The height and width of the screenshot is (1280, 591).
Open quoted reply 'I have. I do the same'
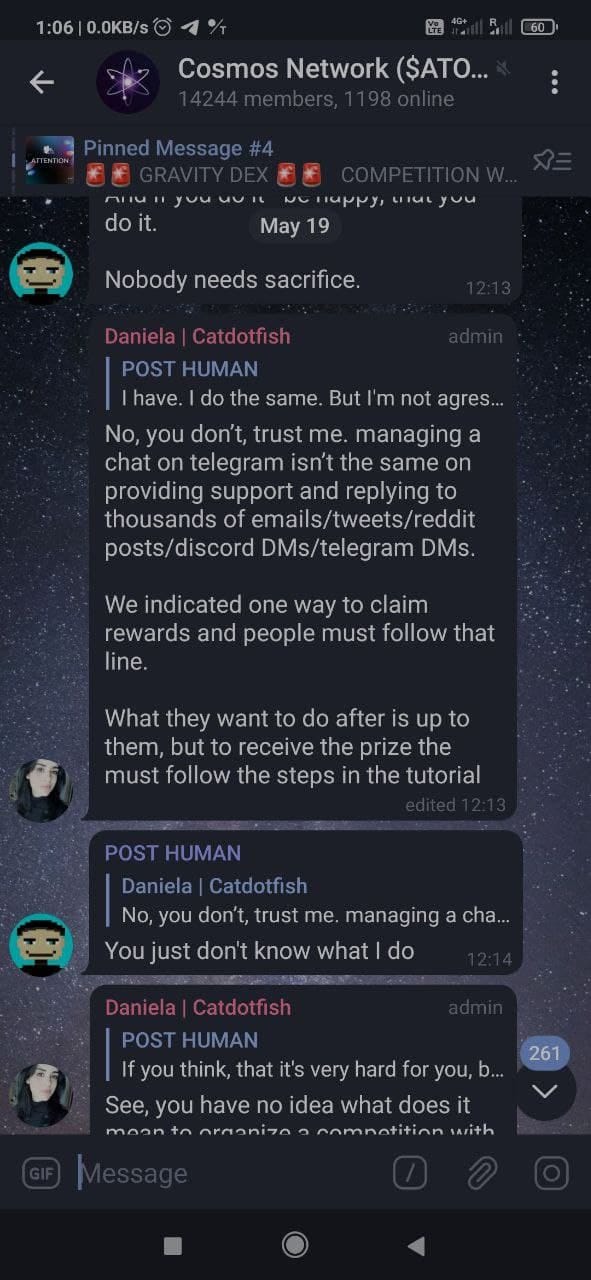point(310,383)
